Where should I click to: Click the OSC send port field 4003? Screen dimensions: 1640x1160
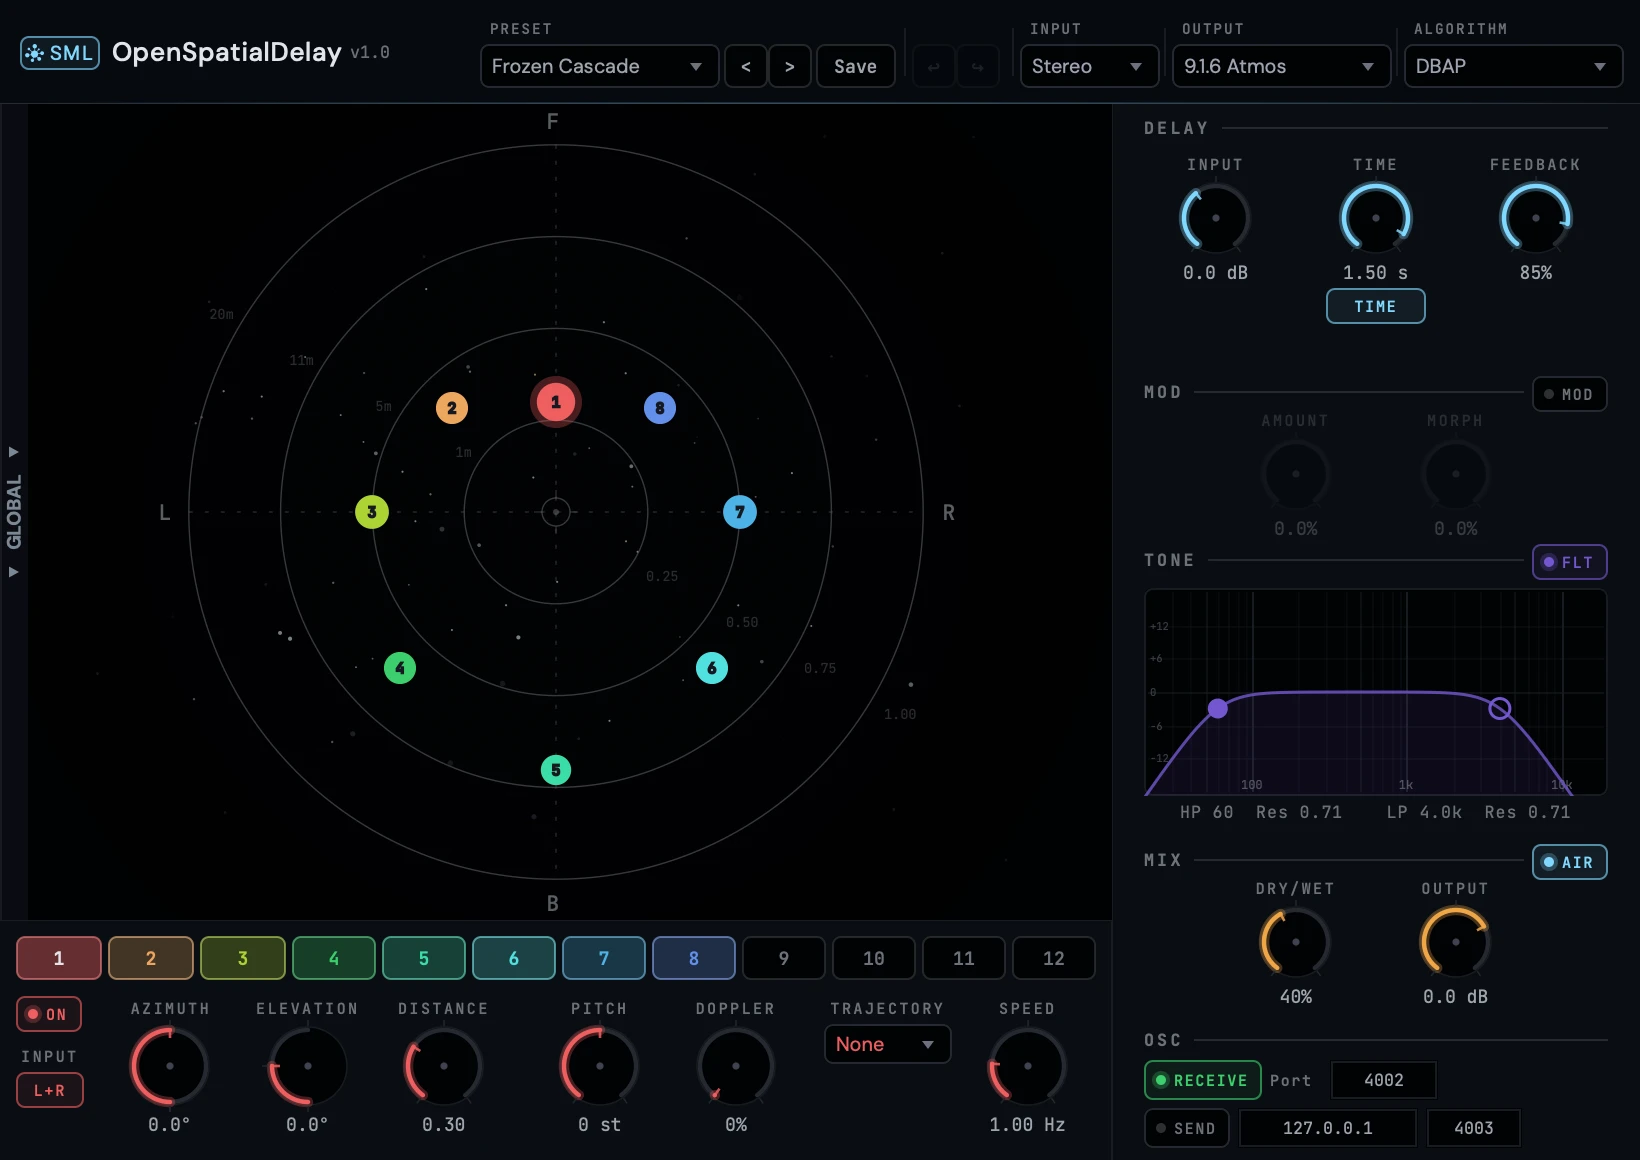(x=1474, y=1128)
